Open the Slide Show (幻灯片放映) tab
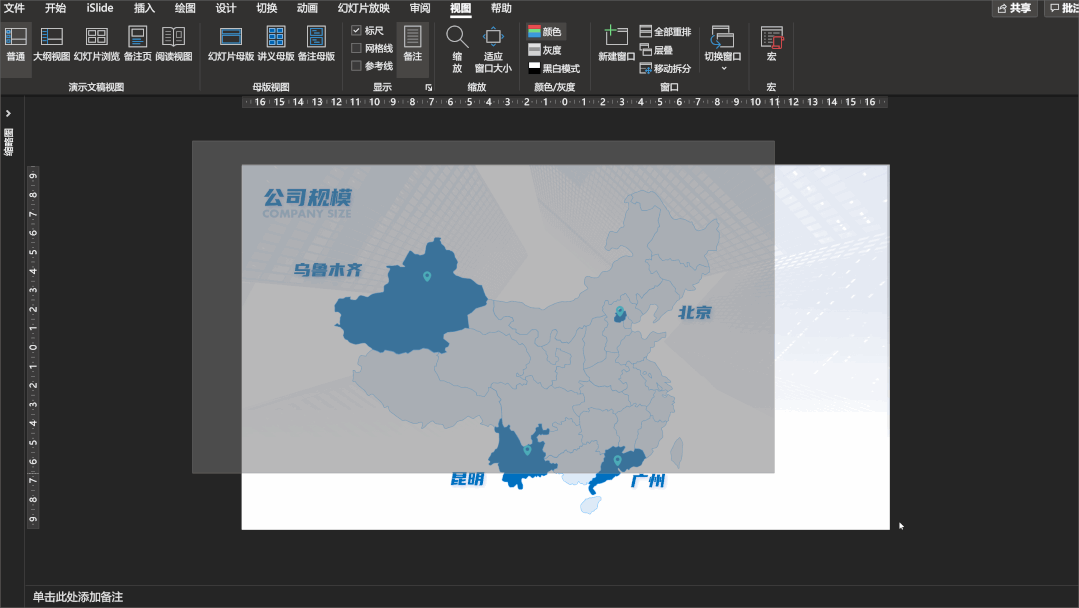Image resolution: width=1079 pixels, height=608 pixels. tap(363, 8)
